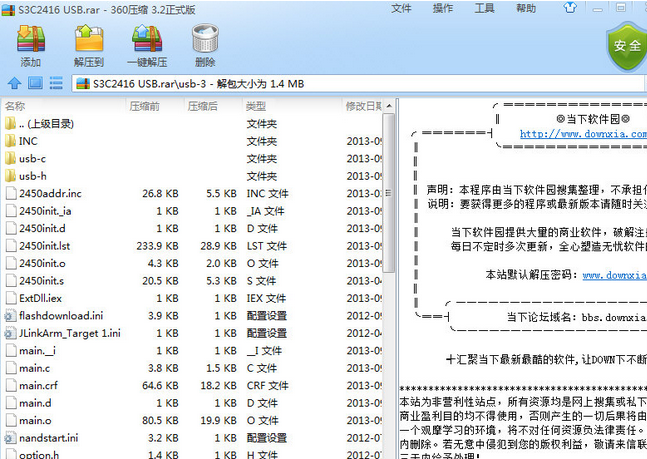The image size is (647, 459).
Task: Sort by 修改日期 column header
Action: tap(362, 106)
